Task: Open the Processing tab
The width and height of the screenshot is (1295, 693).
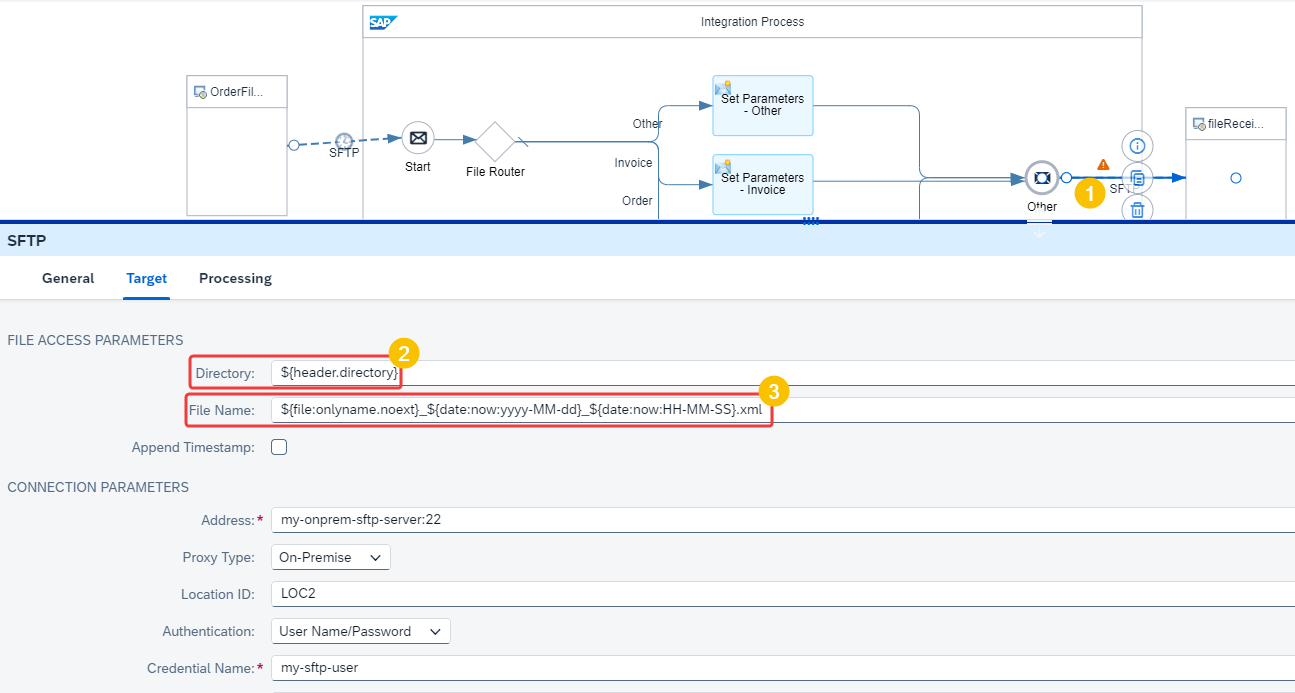Action: click(x=235, y=278)
